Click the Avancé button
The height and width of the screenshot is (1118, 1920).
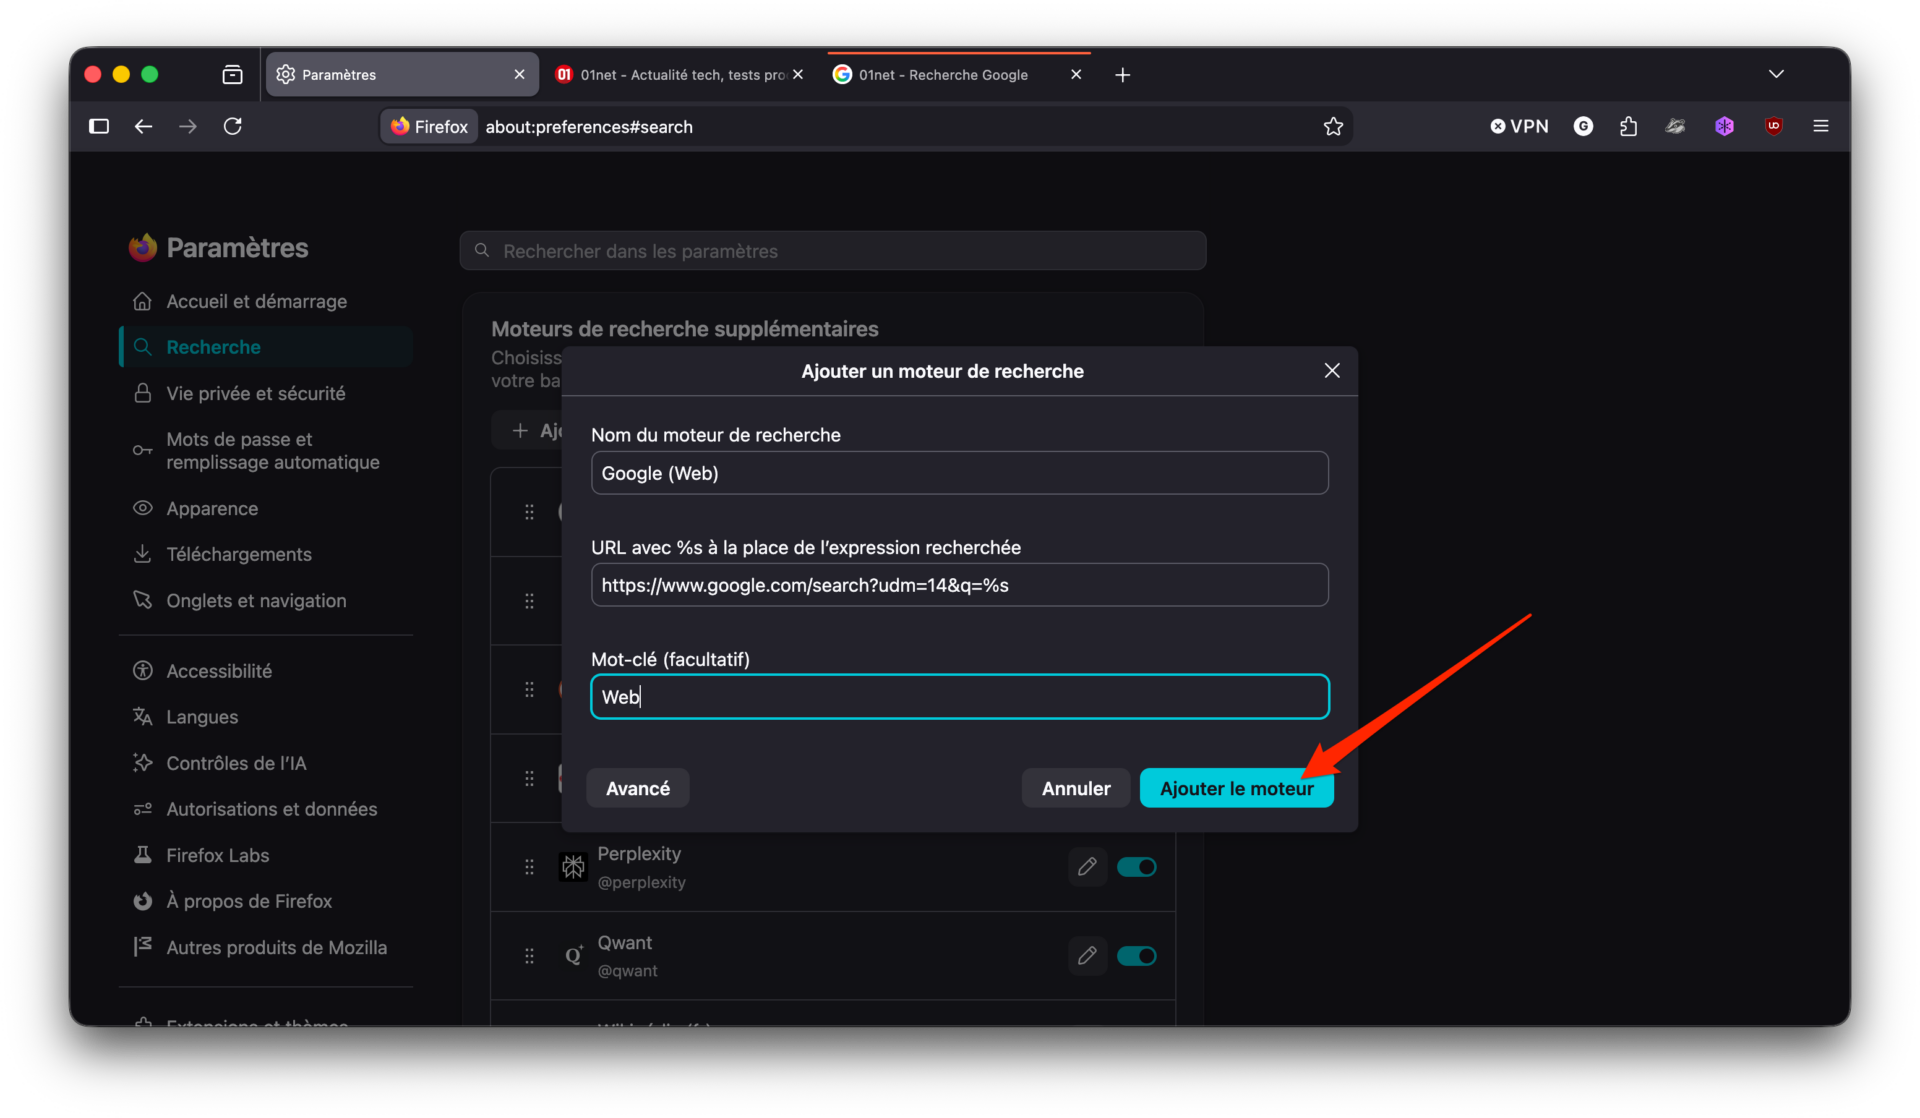pos(638,788)
